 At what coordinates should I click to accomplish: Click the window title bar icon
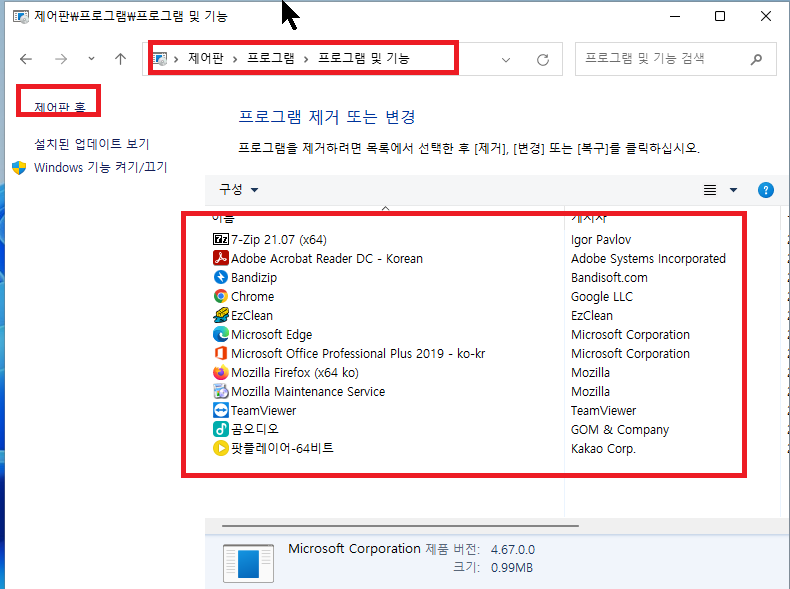[21, 17]
